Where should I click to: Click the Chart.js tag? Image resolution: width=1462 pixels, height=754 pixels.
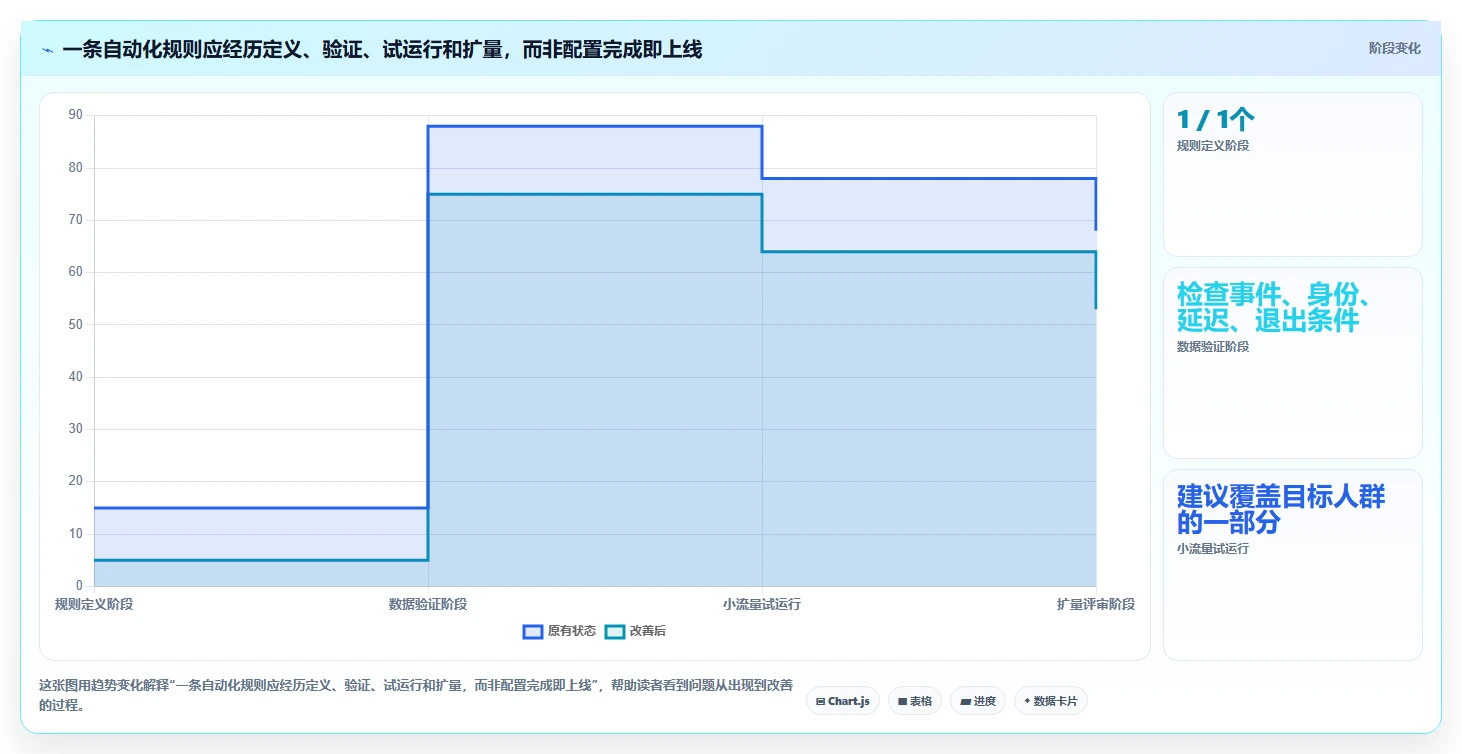click(x=843, y=701)
